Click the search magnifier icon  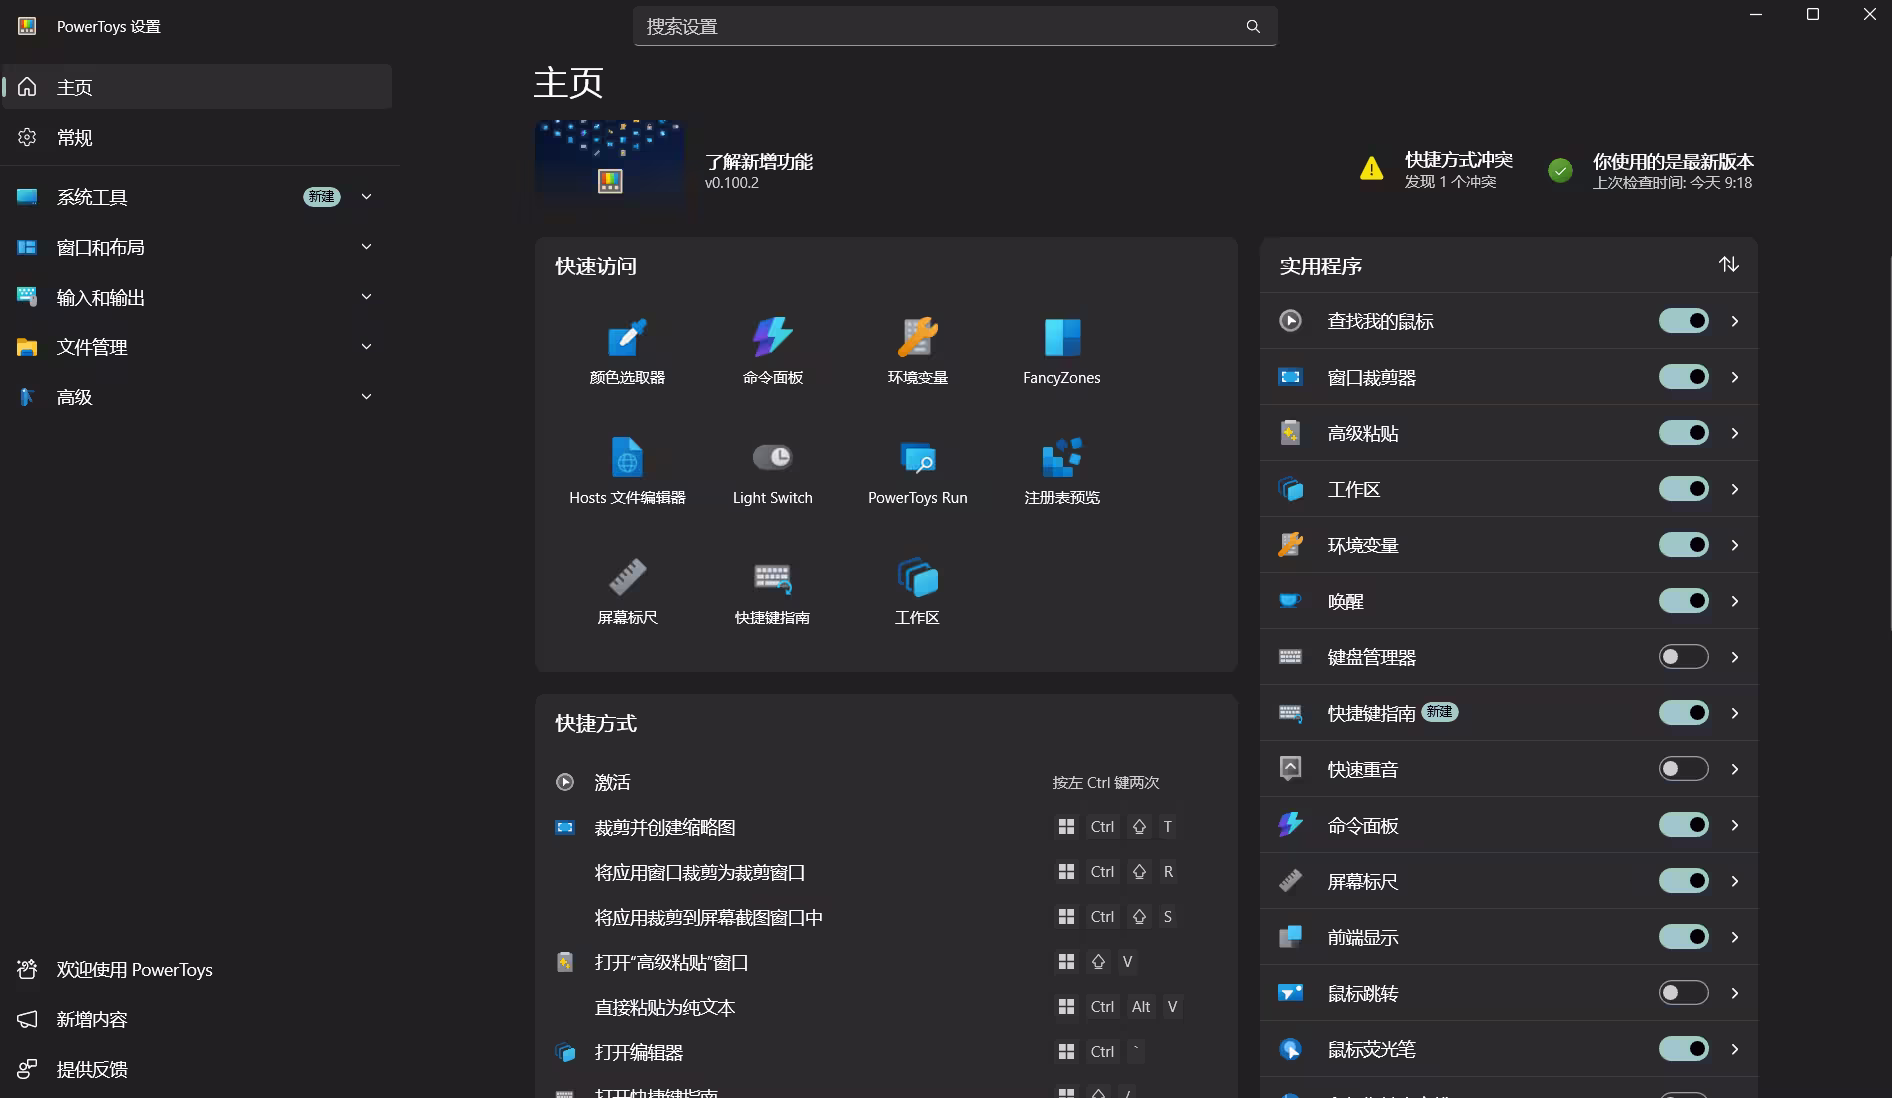point(1253,26)
